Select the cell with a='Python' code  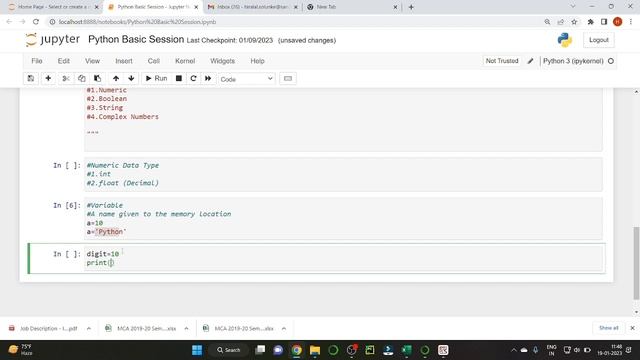point(343,218)
